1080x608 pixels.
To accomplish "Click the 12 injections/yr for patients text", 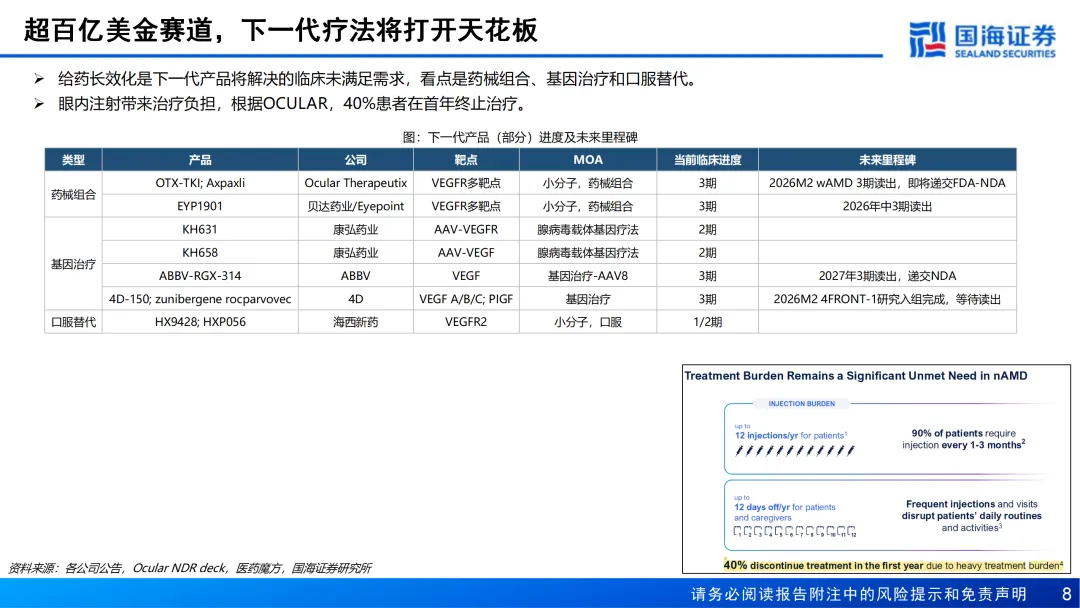I will click(791, 435).
